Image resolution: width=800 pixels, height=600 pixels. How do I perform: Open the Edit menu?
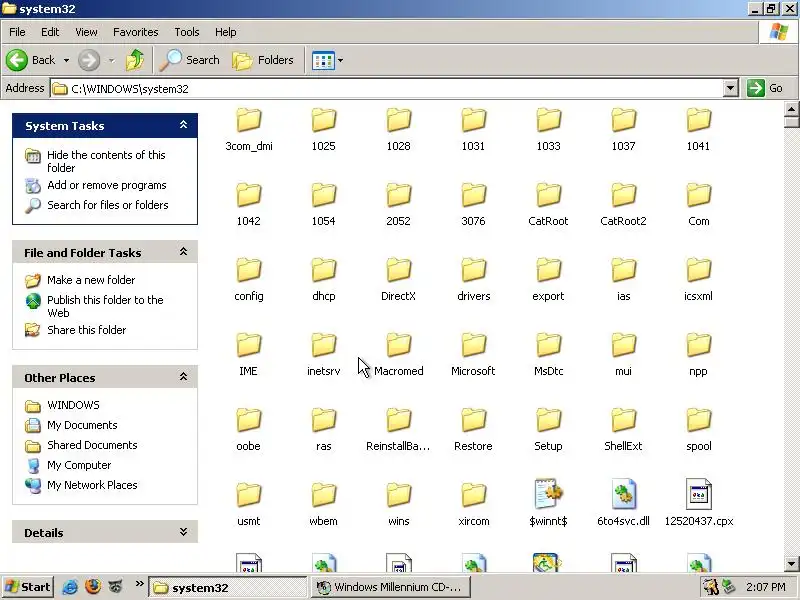[x=50, y=32]
